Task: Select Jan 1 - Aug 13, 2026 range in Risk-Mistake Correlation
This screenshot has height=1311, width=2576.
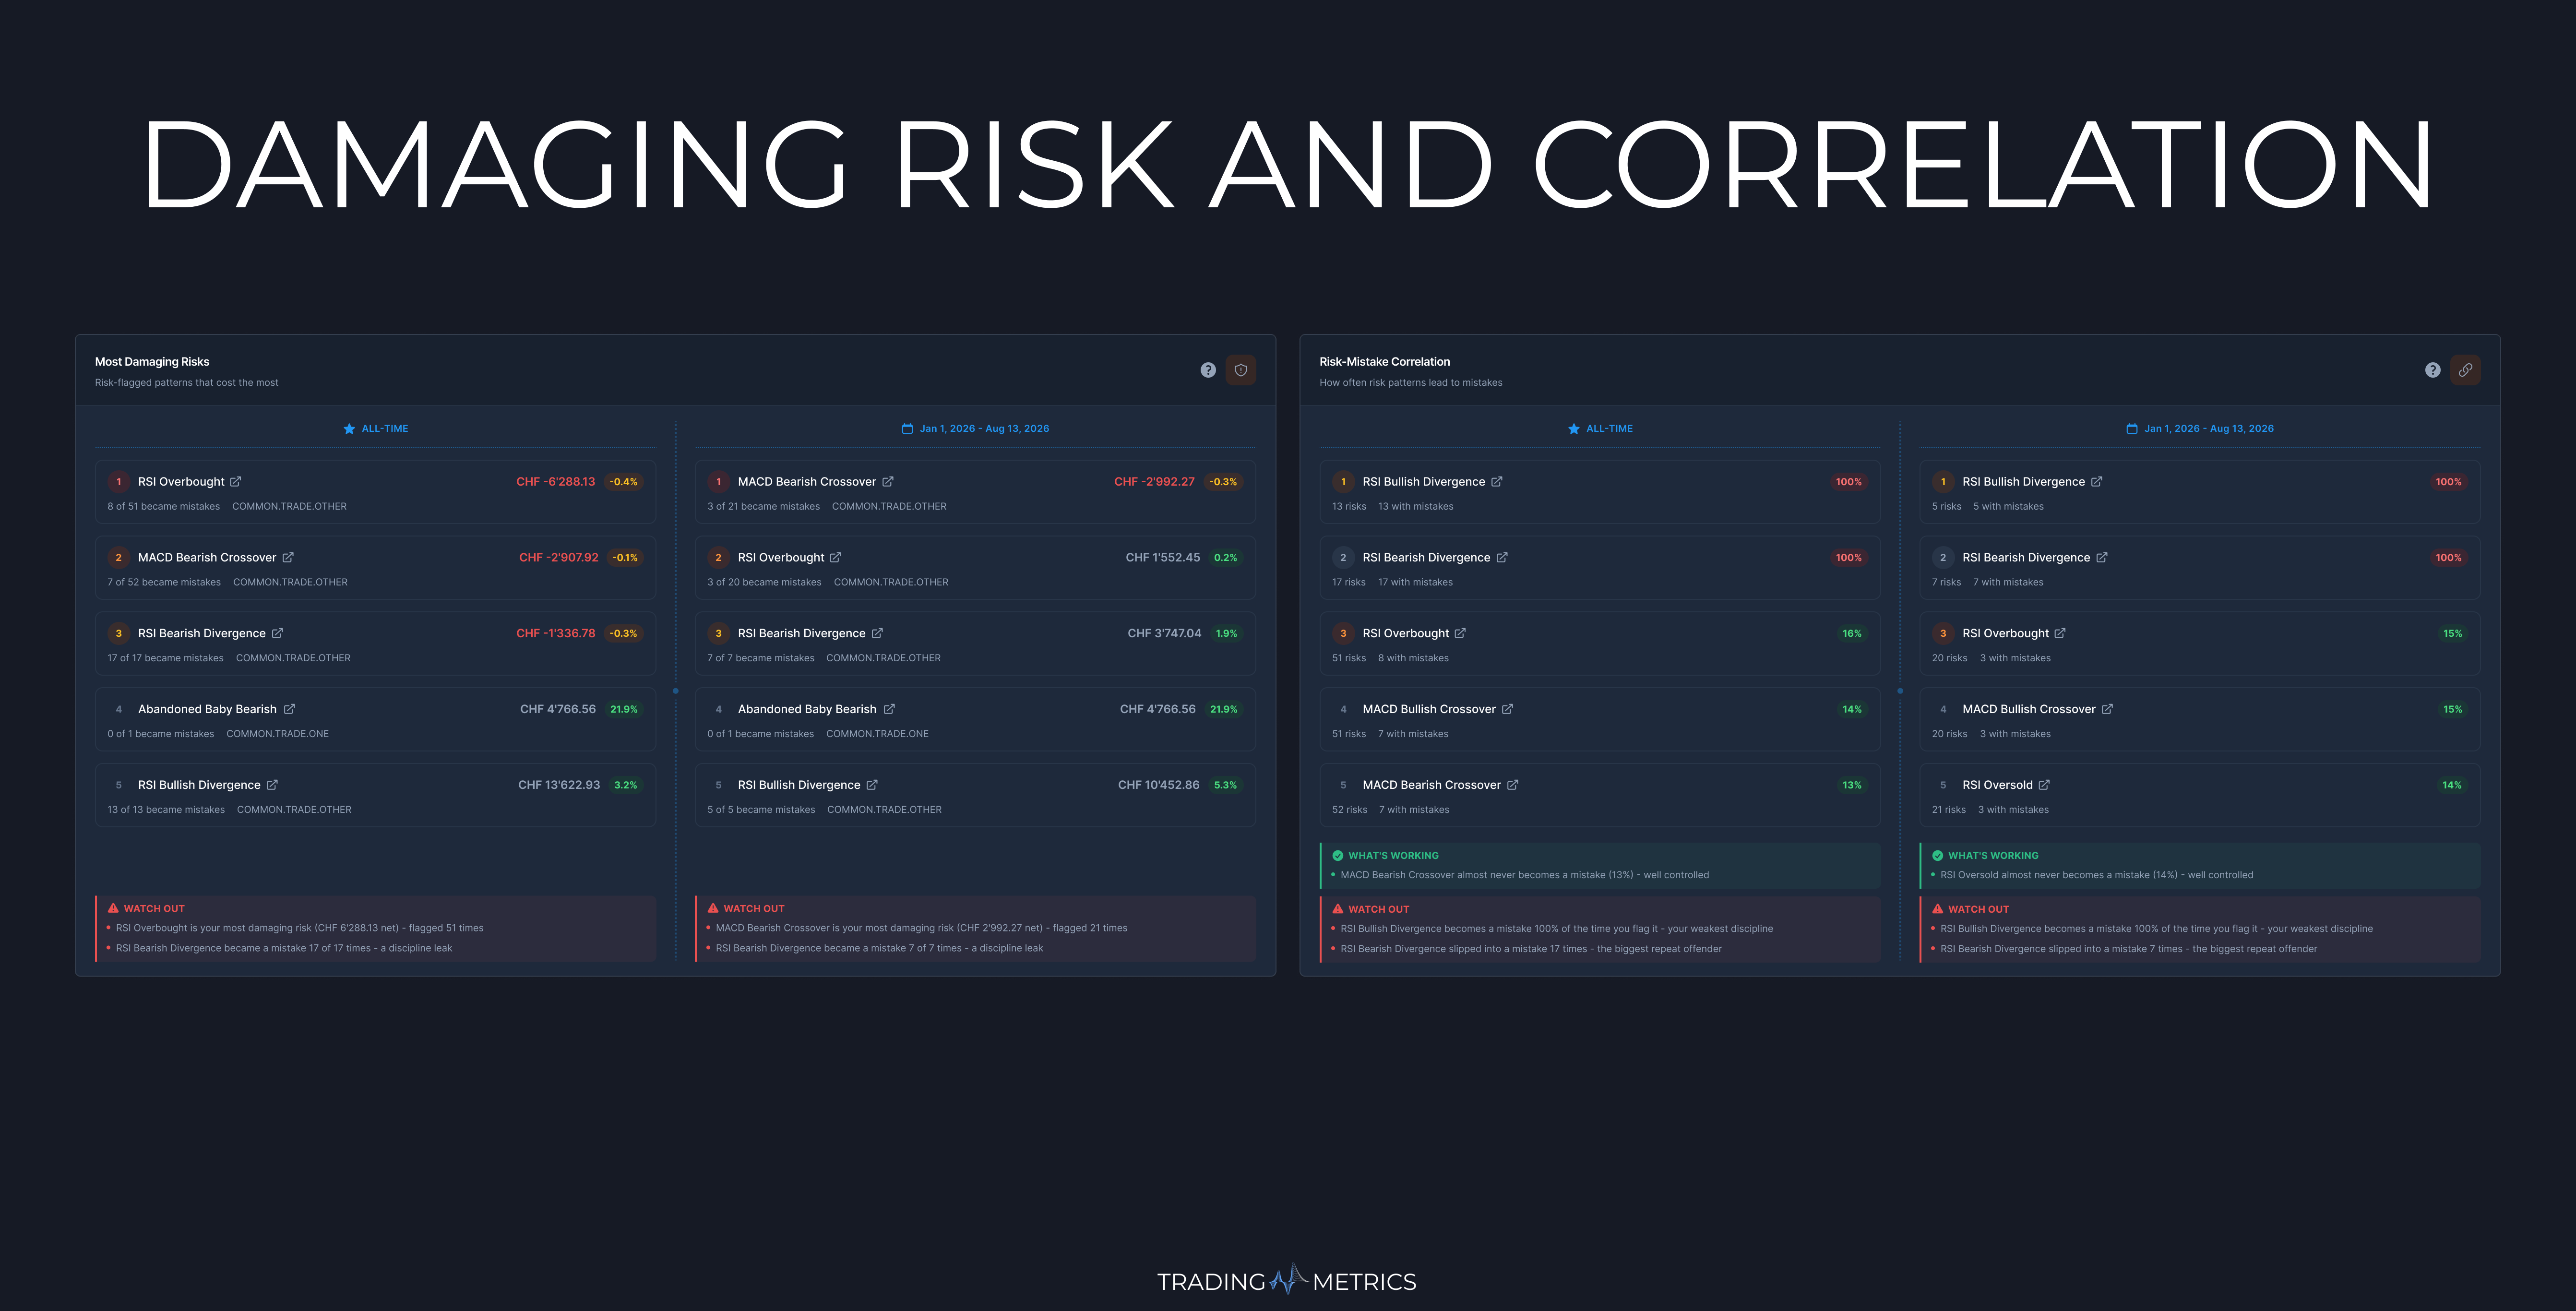Action: click(x=2200, y=429)
